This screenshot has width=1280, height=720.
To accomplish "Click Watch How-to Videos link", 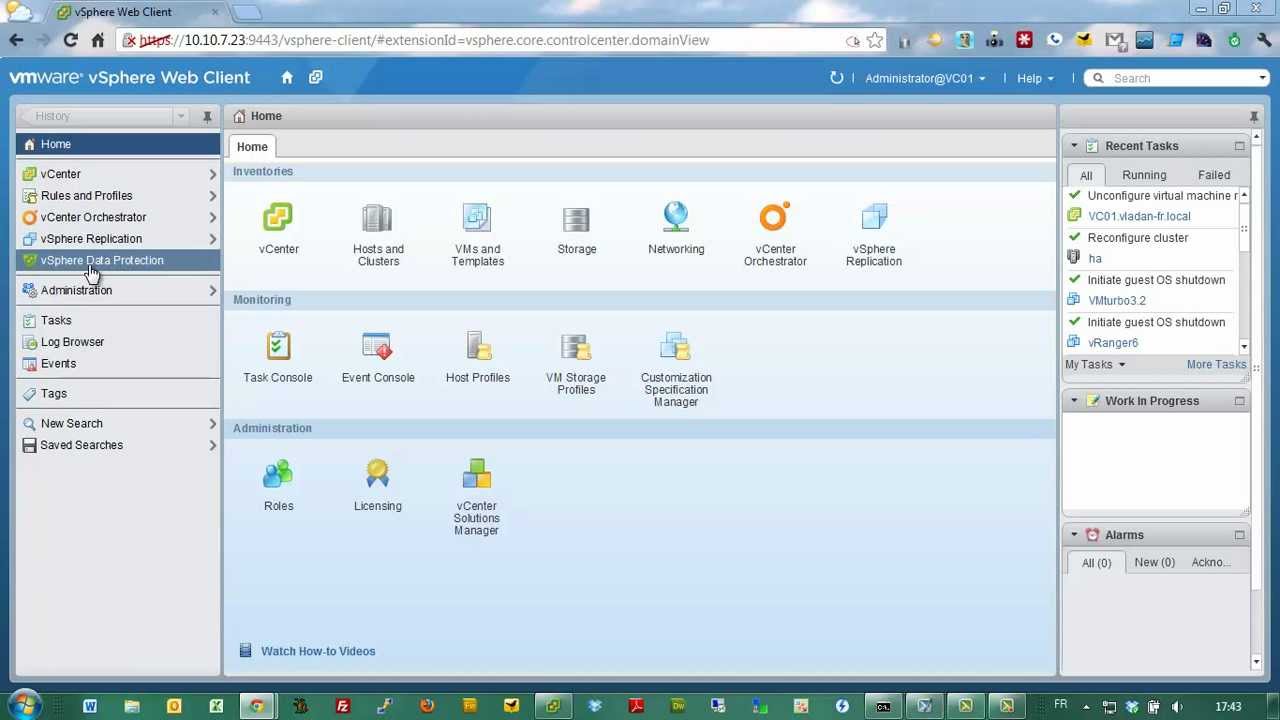I will point(318,651).
